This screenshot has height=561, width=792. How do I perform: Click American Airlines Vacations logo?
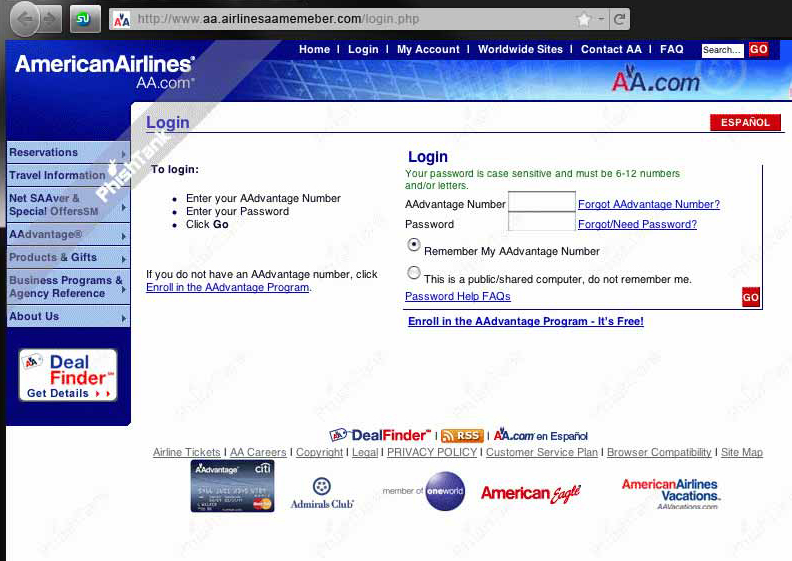(x=672, y=494)
